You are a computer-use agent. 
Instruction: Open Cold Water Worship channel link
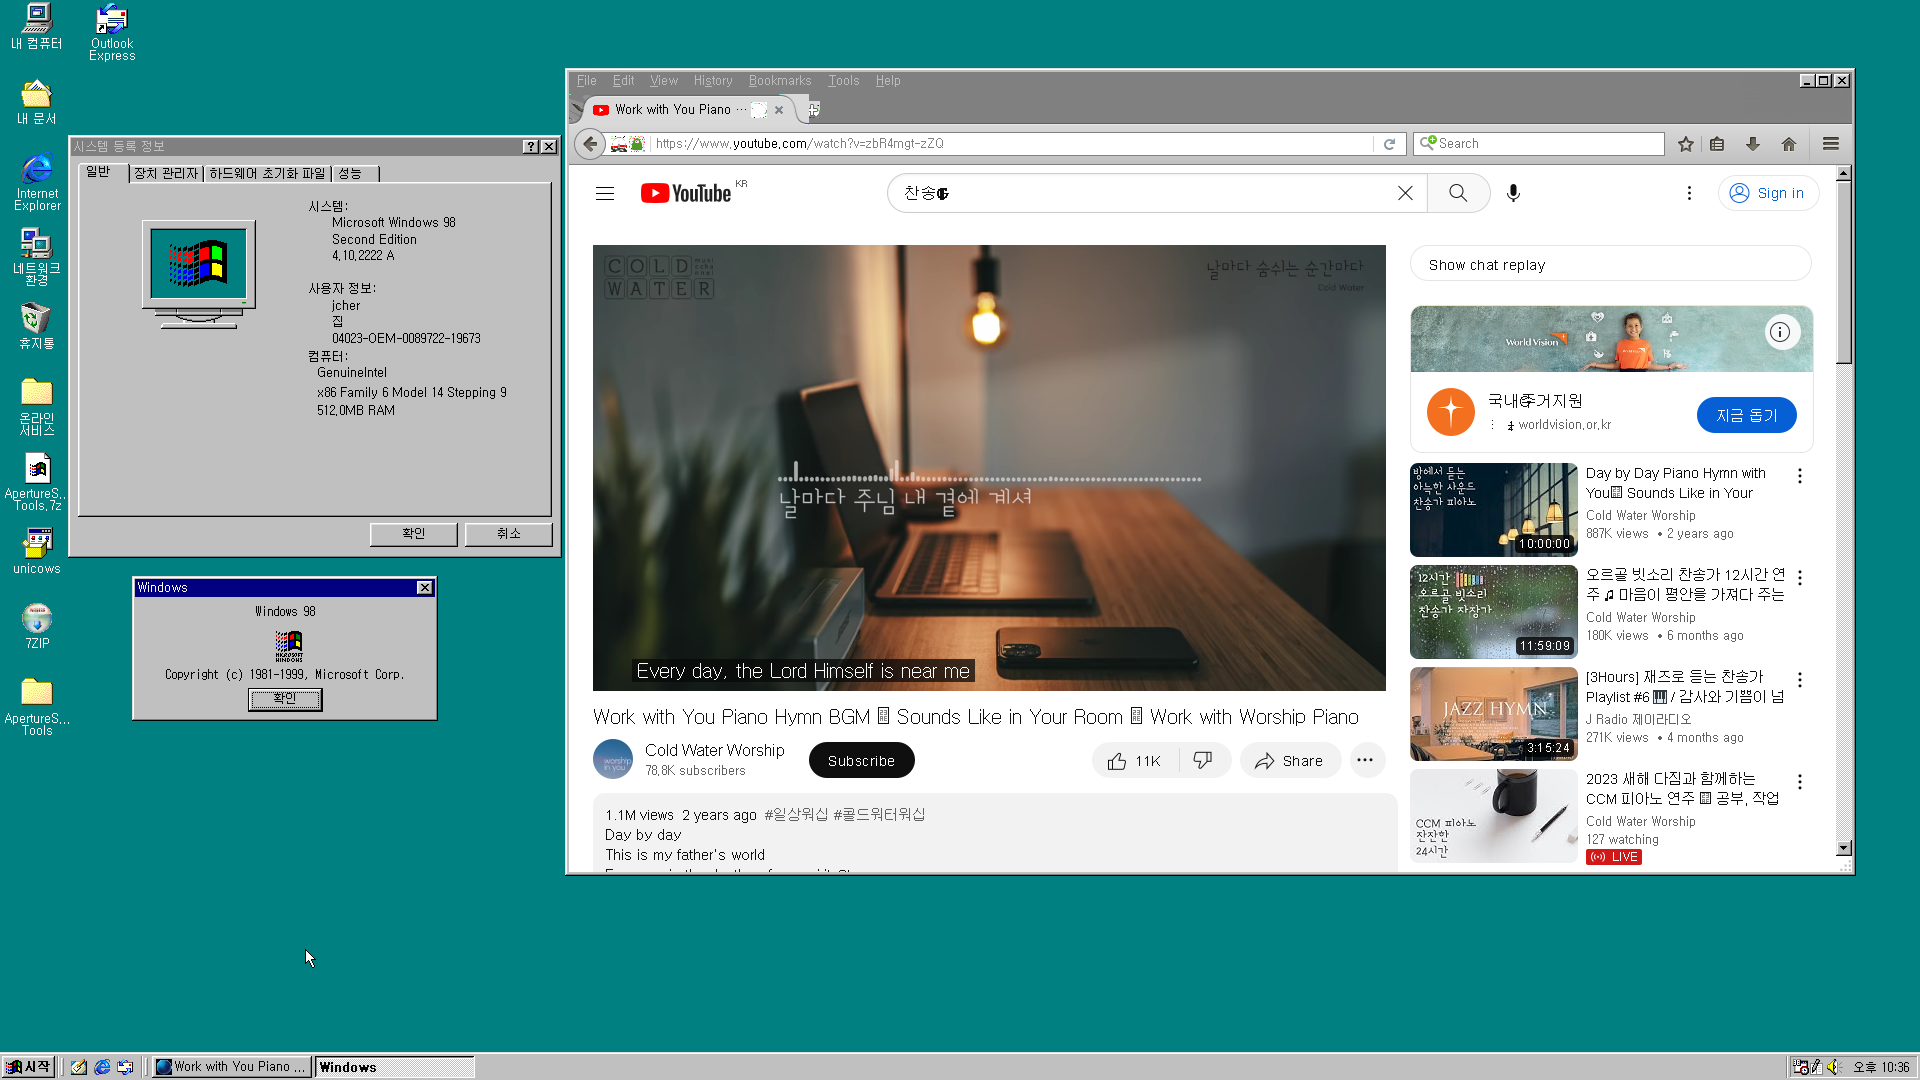714,750
